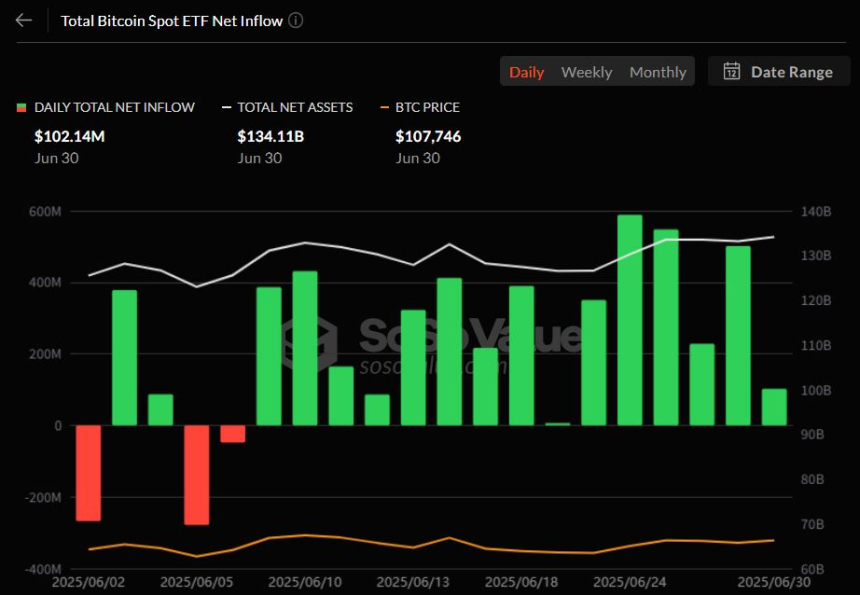Hide the TOTAL NET ASSETS series label
The height and width of the screenshot is (595, 860).
click(294, 107)
